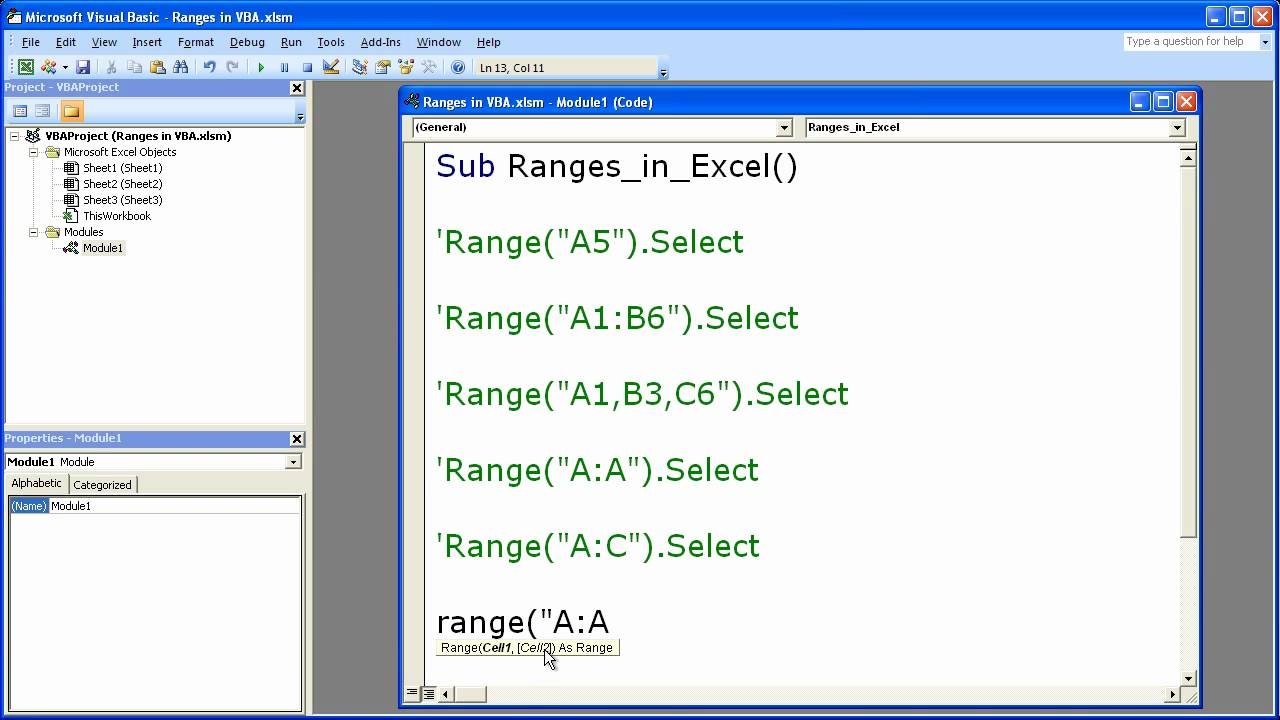Click the horizontal scrollbar right arrow in code window
The height and width of the screenshot is (720, 1280).
coord(1172,693)
